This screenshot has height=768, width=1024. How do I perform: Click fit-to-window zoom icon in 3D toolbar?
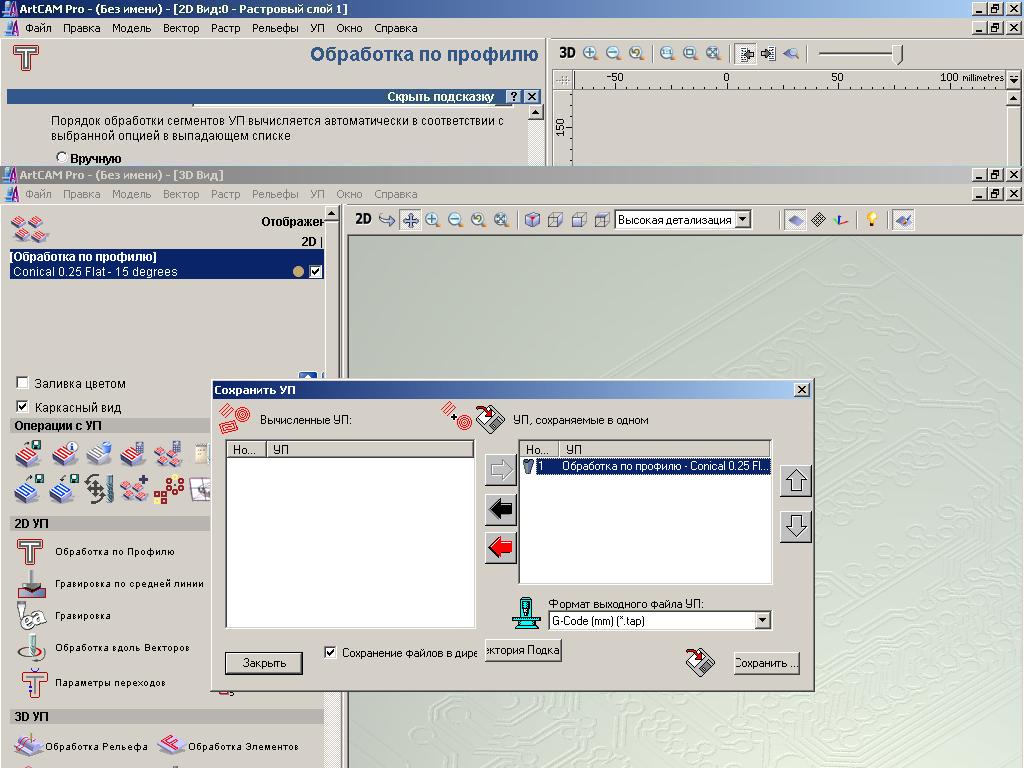tap(502, 220)
